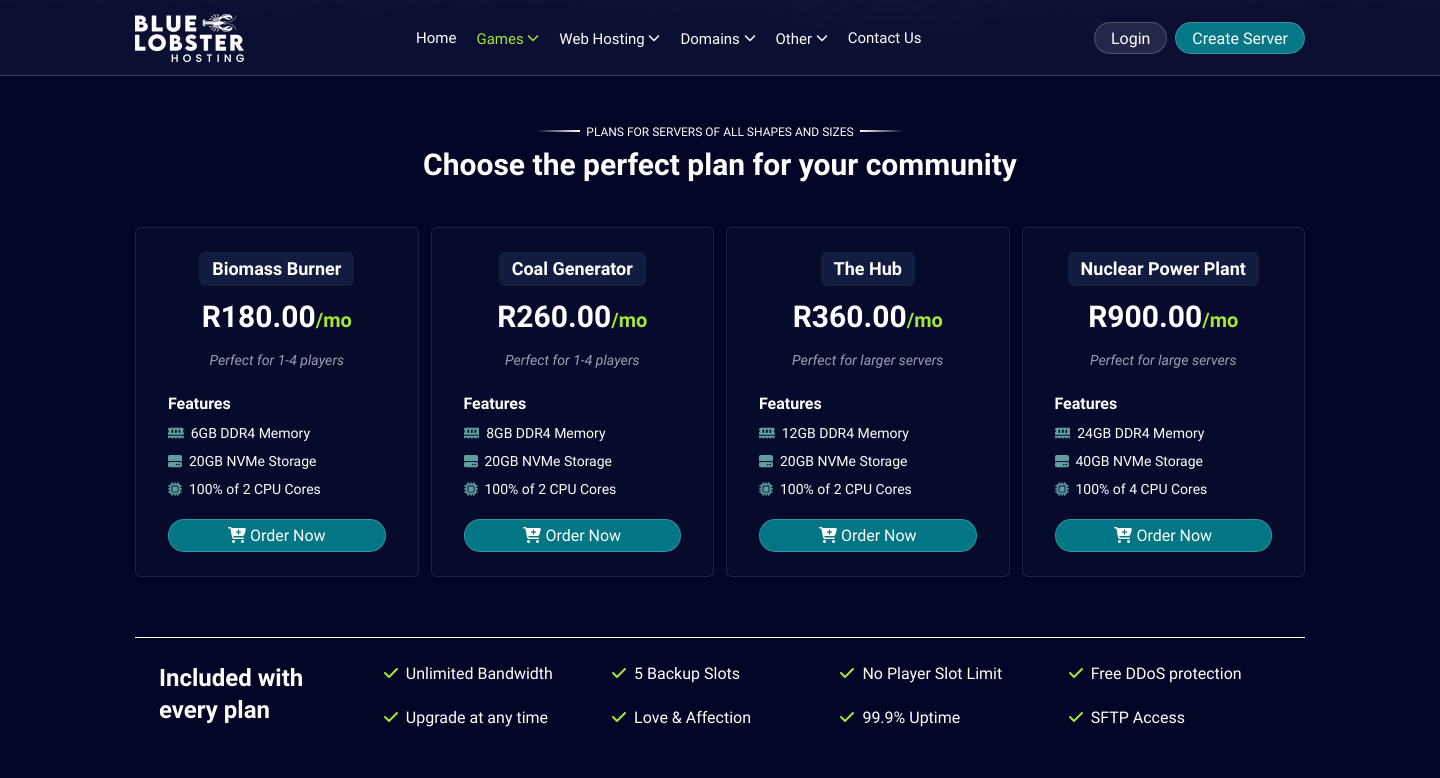Click the CPU icon in The Hub plan
The image size is (1440, 778).
click(767, 489)
